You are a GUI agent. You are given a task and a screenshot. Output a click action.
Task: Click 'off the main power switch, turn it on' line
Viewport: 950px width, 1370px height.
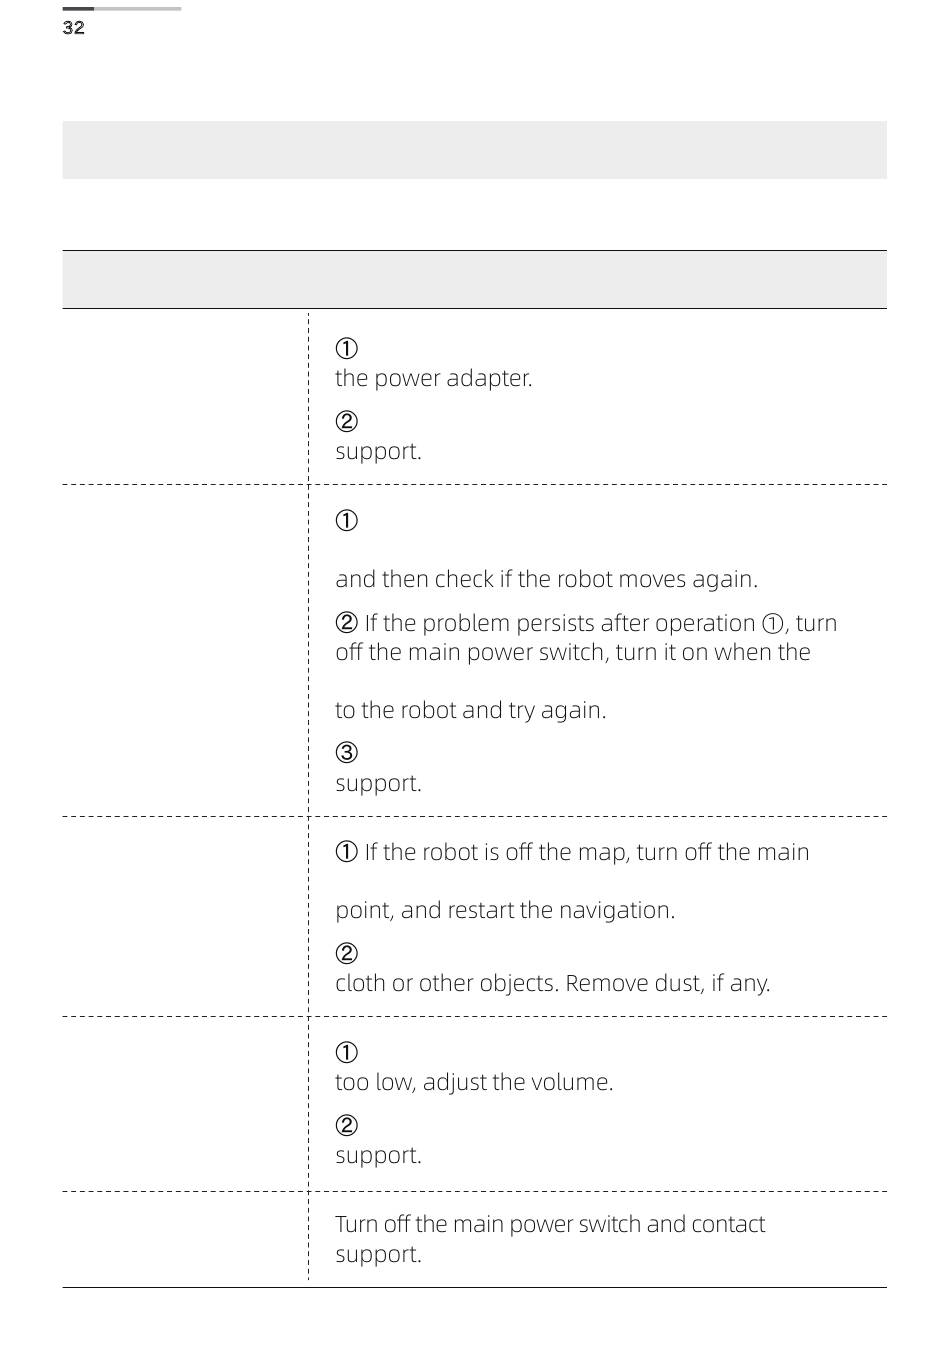pyautogui.click(x=573, y=652)
